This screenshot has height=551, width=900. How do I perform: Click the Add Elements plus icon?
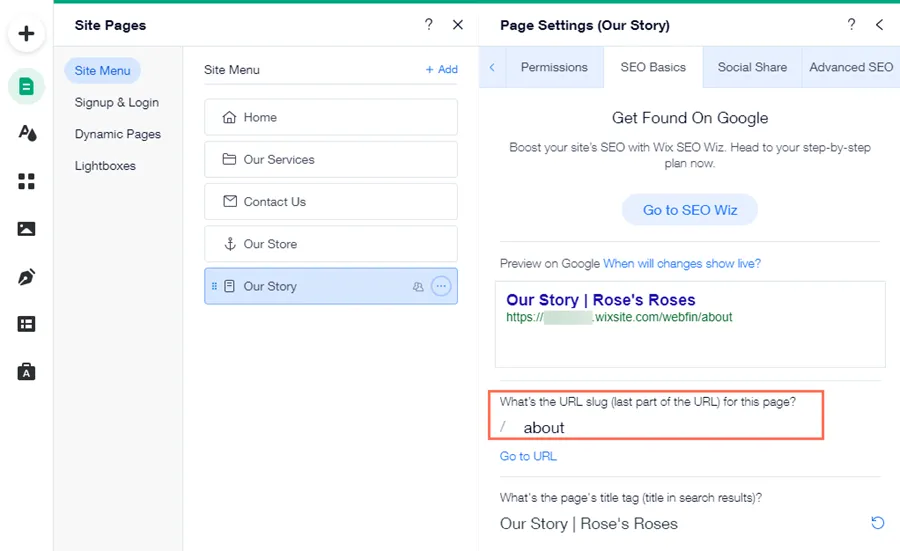pos(26,34)
